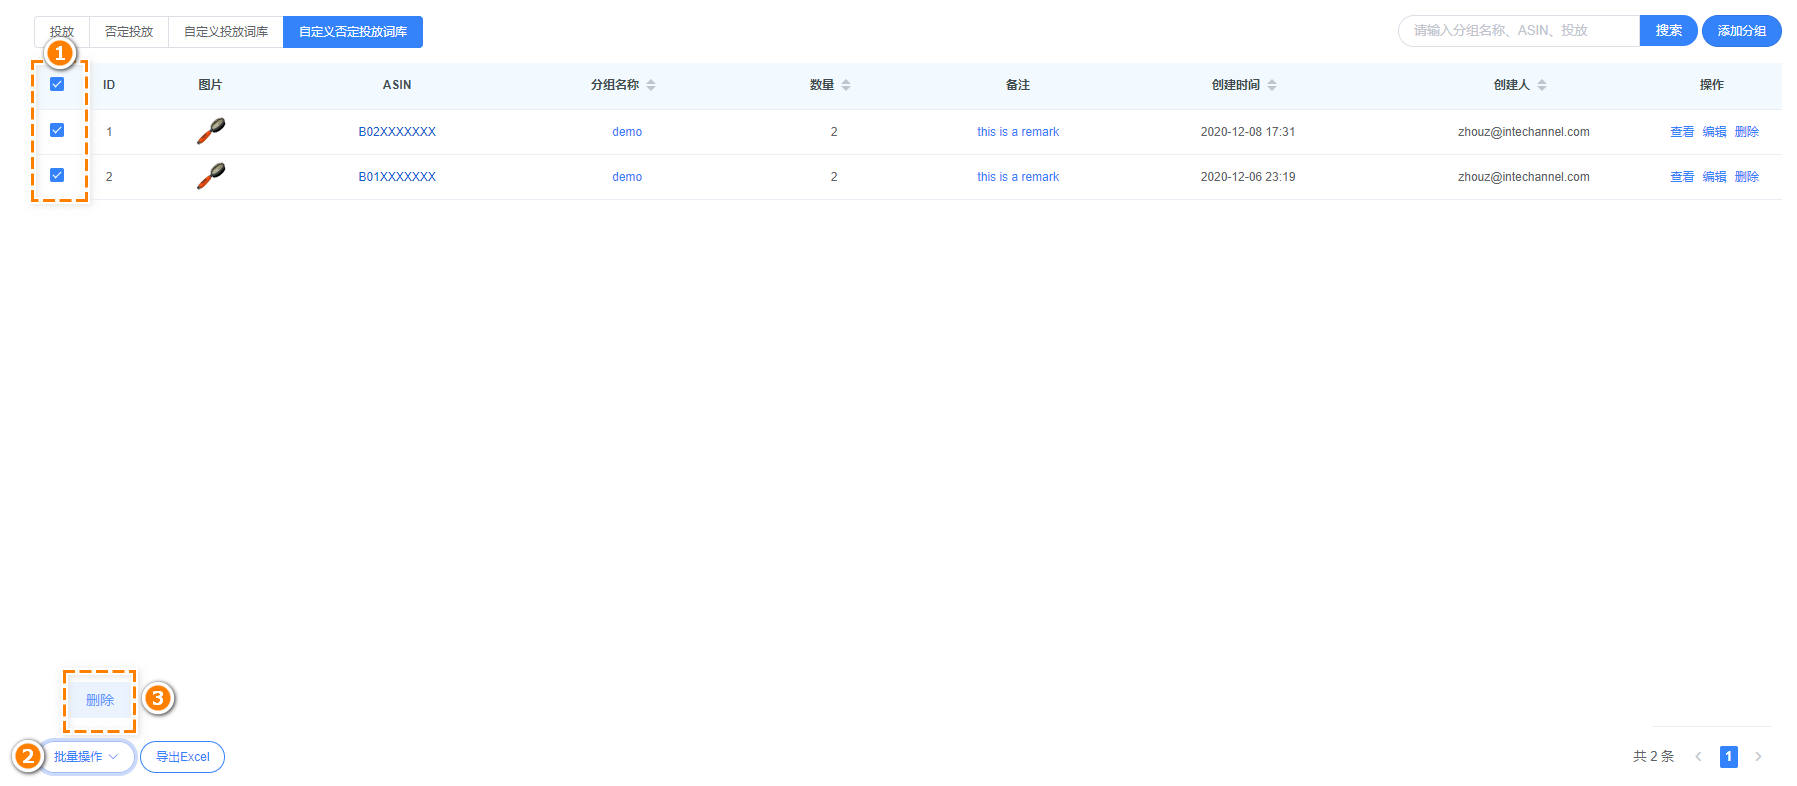Select the 自定义否定投放词库 tab

(353, 32)
